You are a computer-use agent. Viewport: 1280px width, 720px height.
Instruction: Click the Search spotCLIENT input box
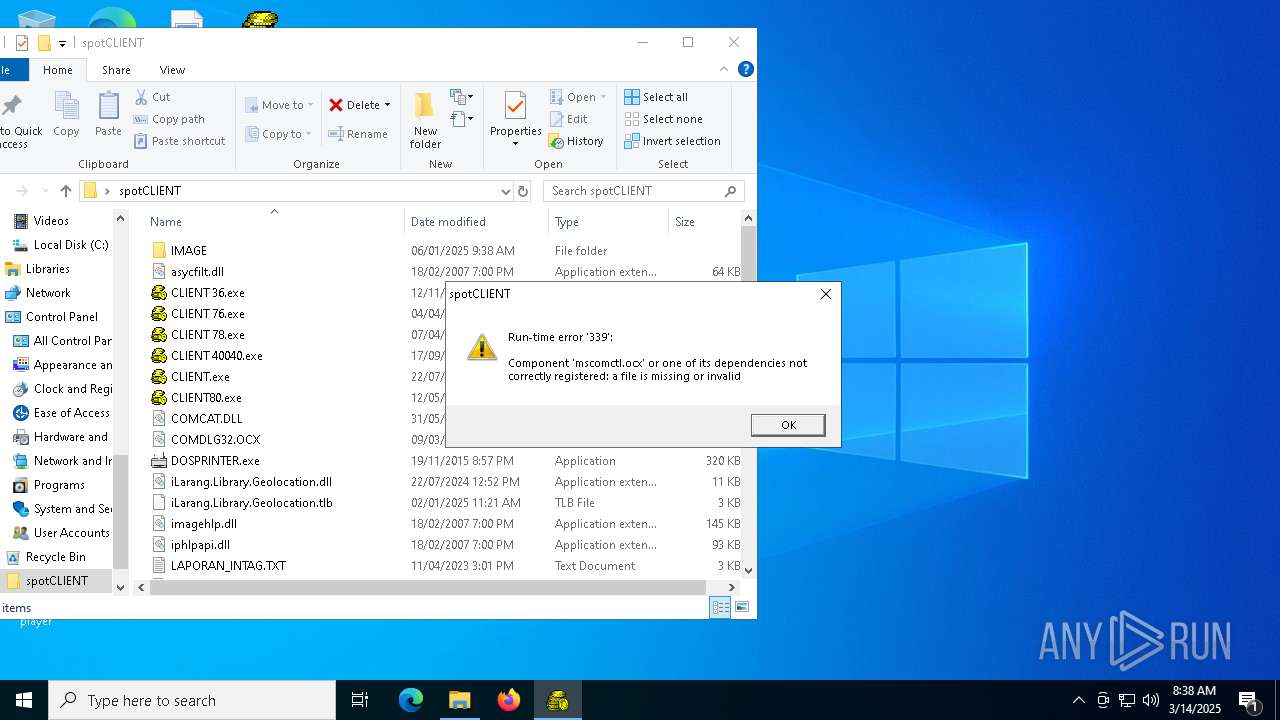[x=643, y=191]
